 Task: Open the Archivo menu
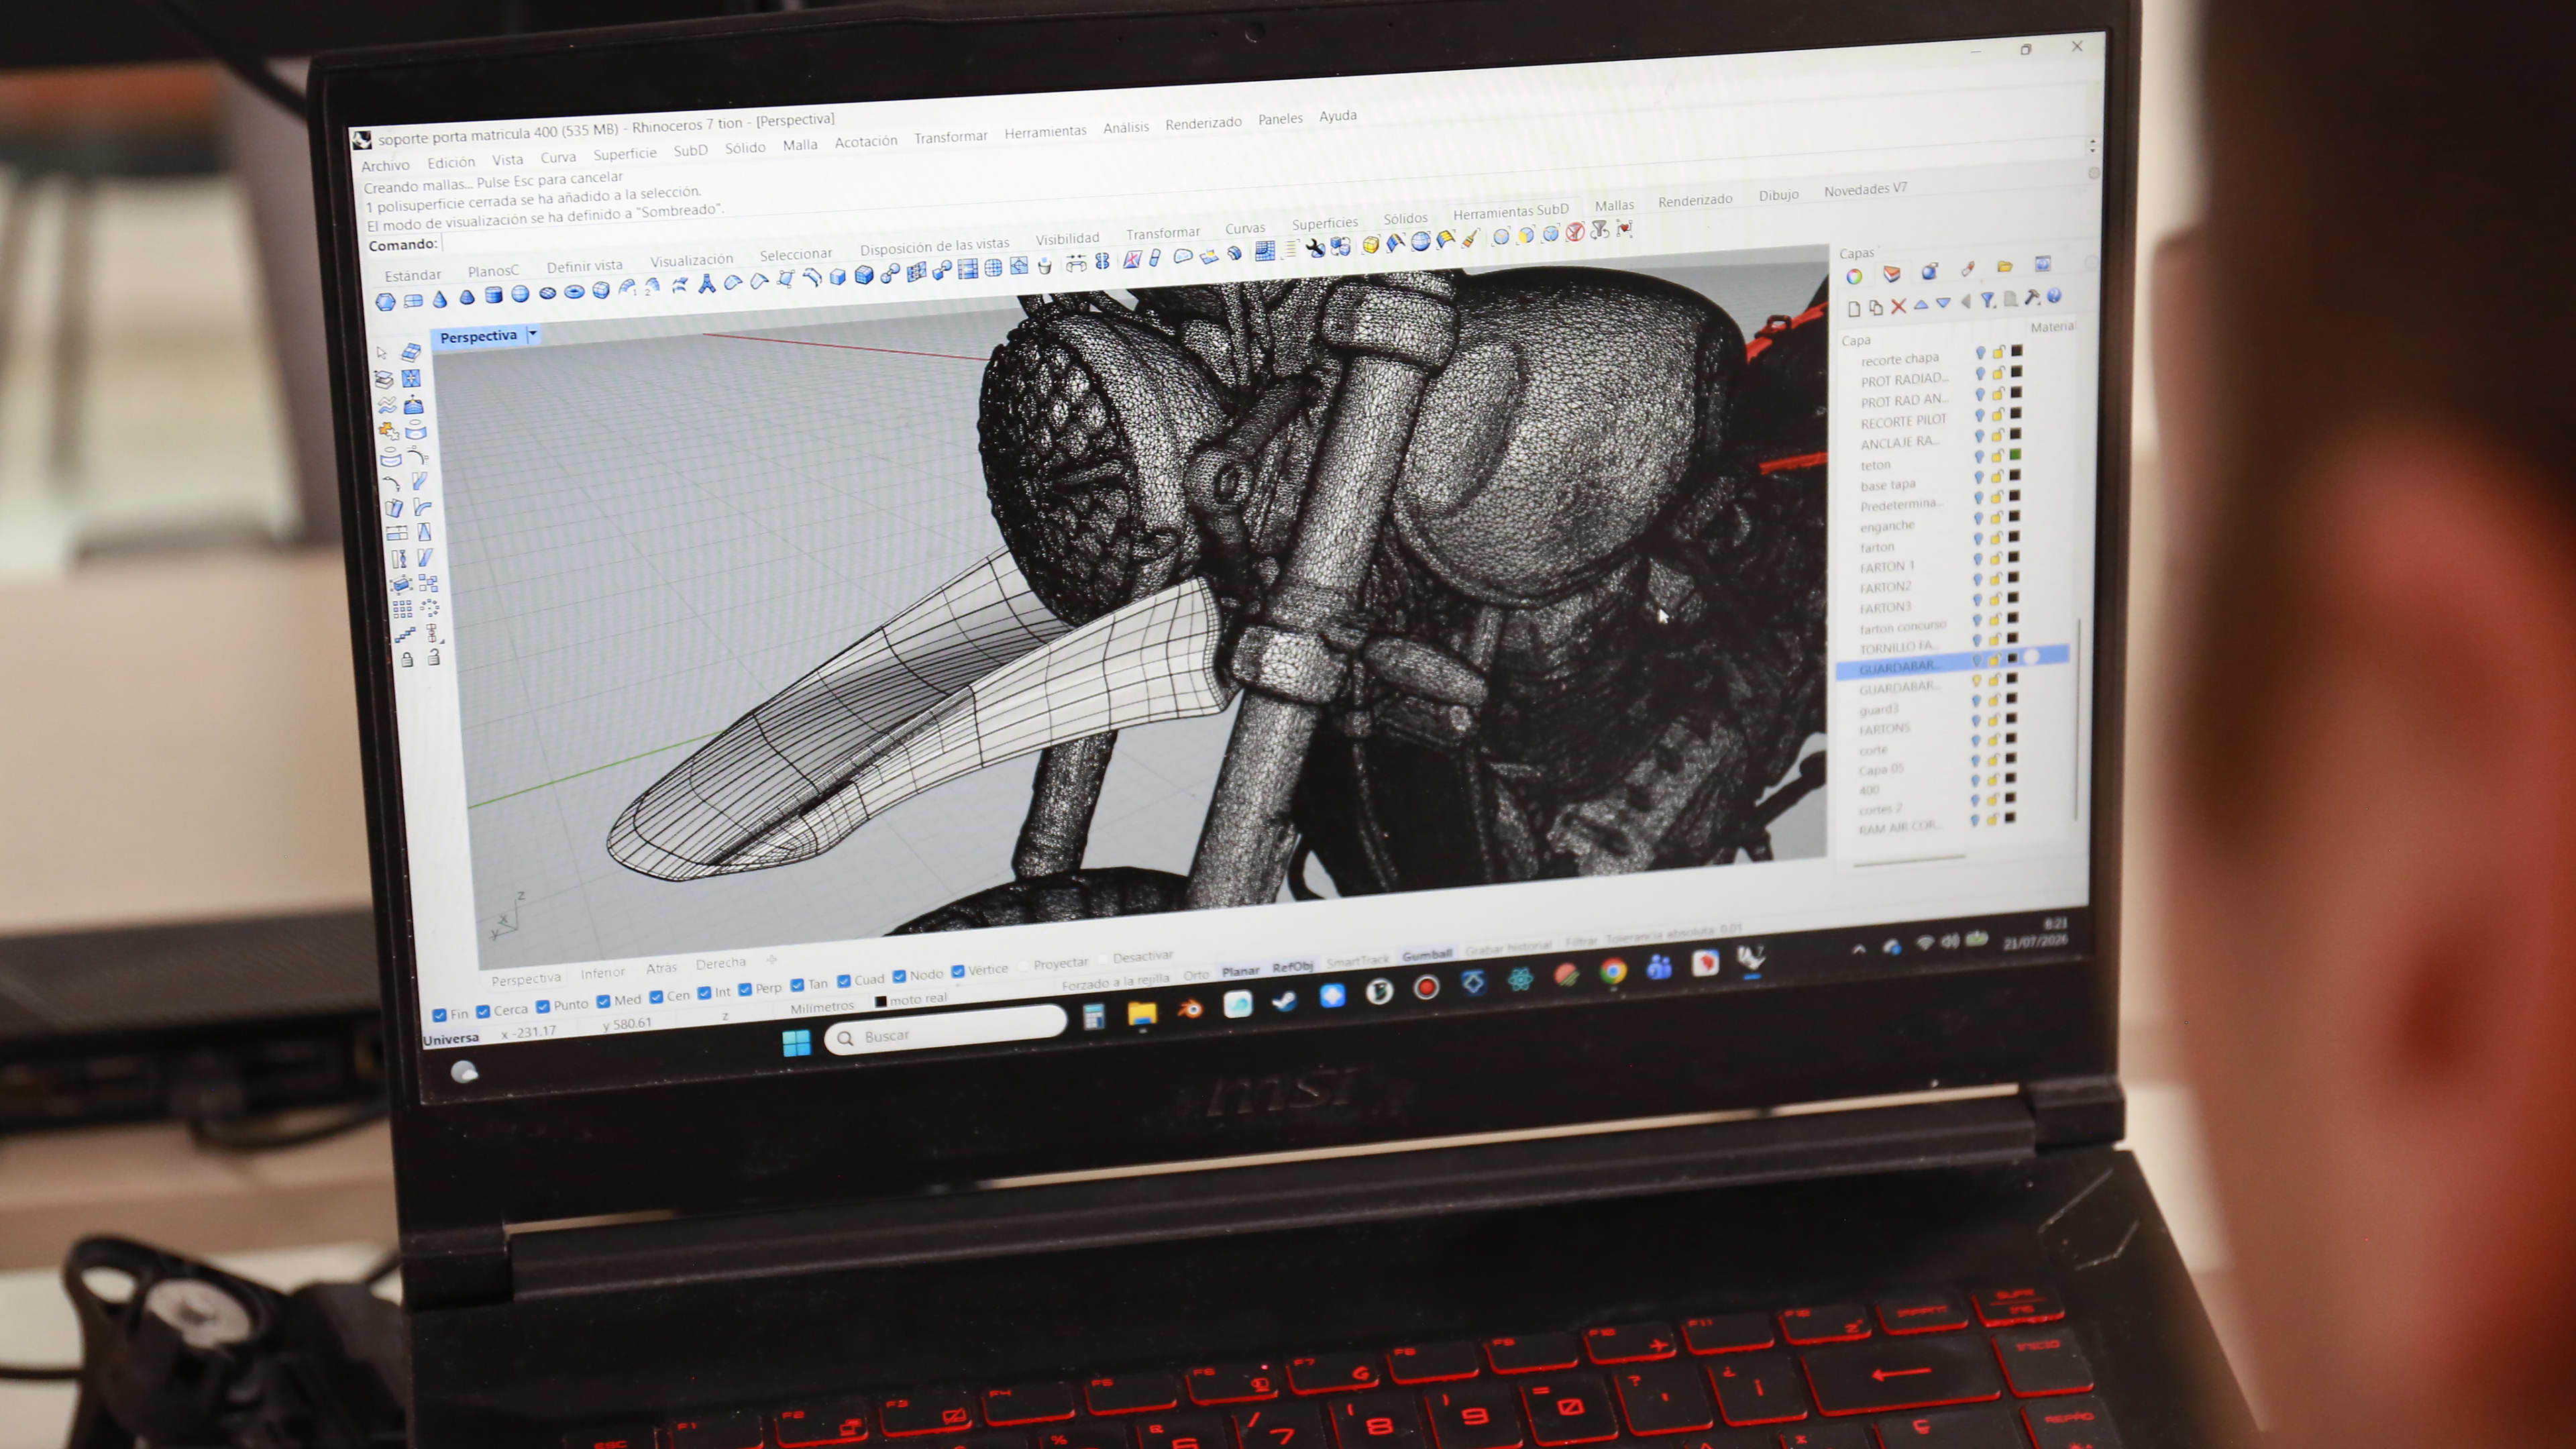click(385, 166)
